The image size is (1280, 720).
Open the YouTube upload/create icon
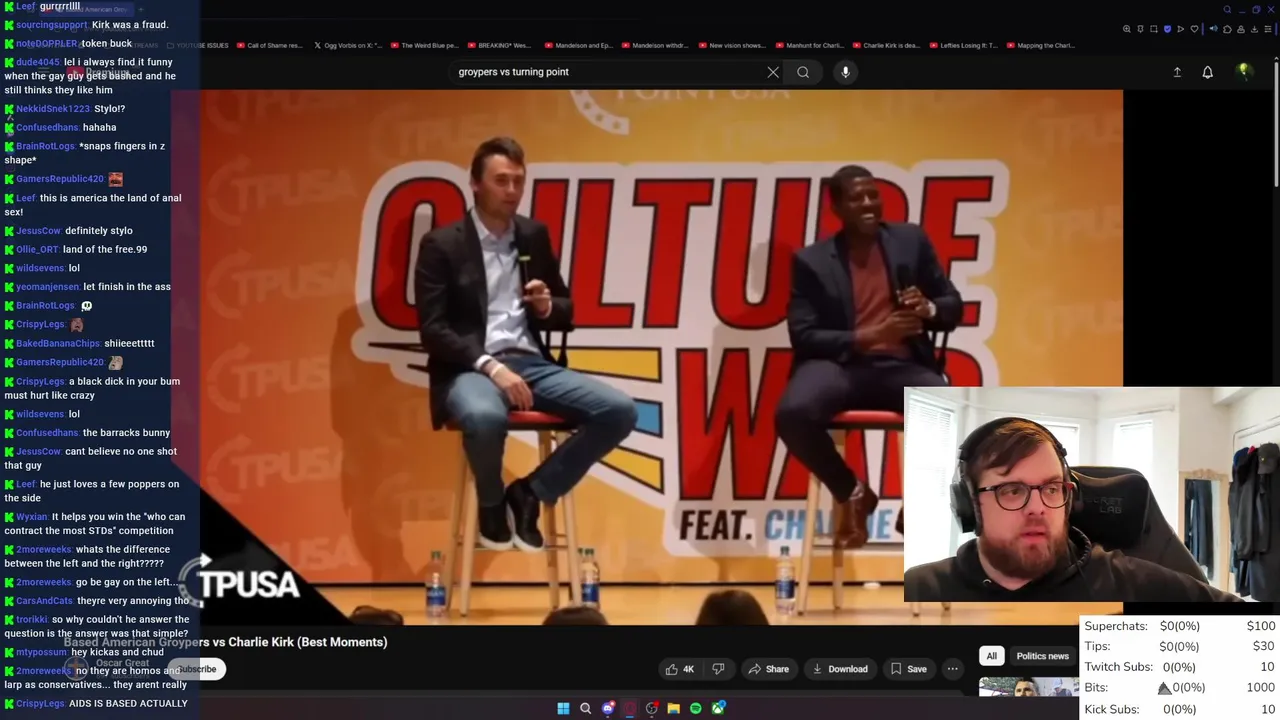1177,72
